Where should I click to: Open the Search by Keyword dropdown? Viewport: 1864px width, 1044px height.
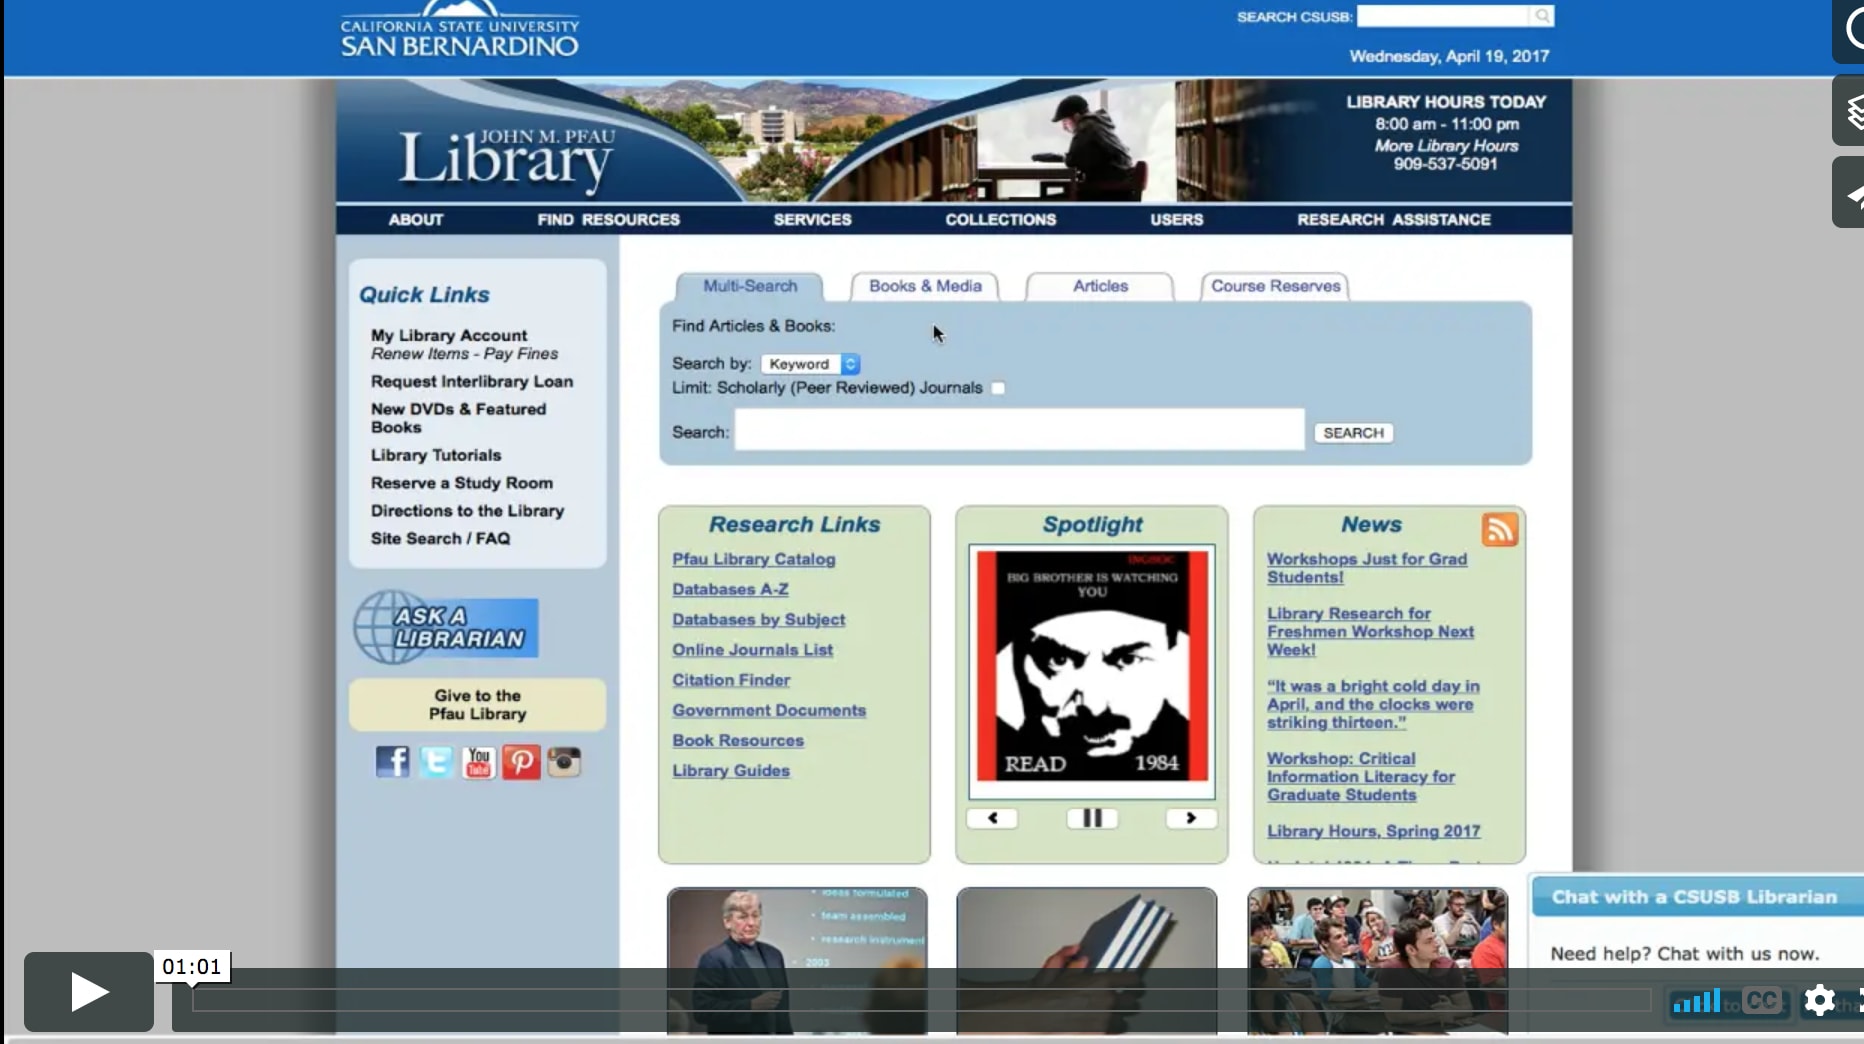pyautogui.click(x=810, y=363)
